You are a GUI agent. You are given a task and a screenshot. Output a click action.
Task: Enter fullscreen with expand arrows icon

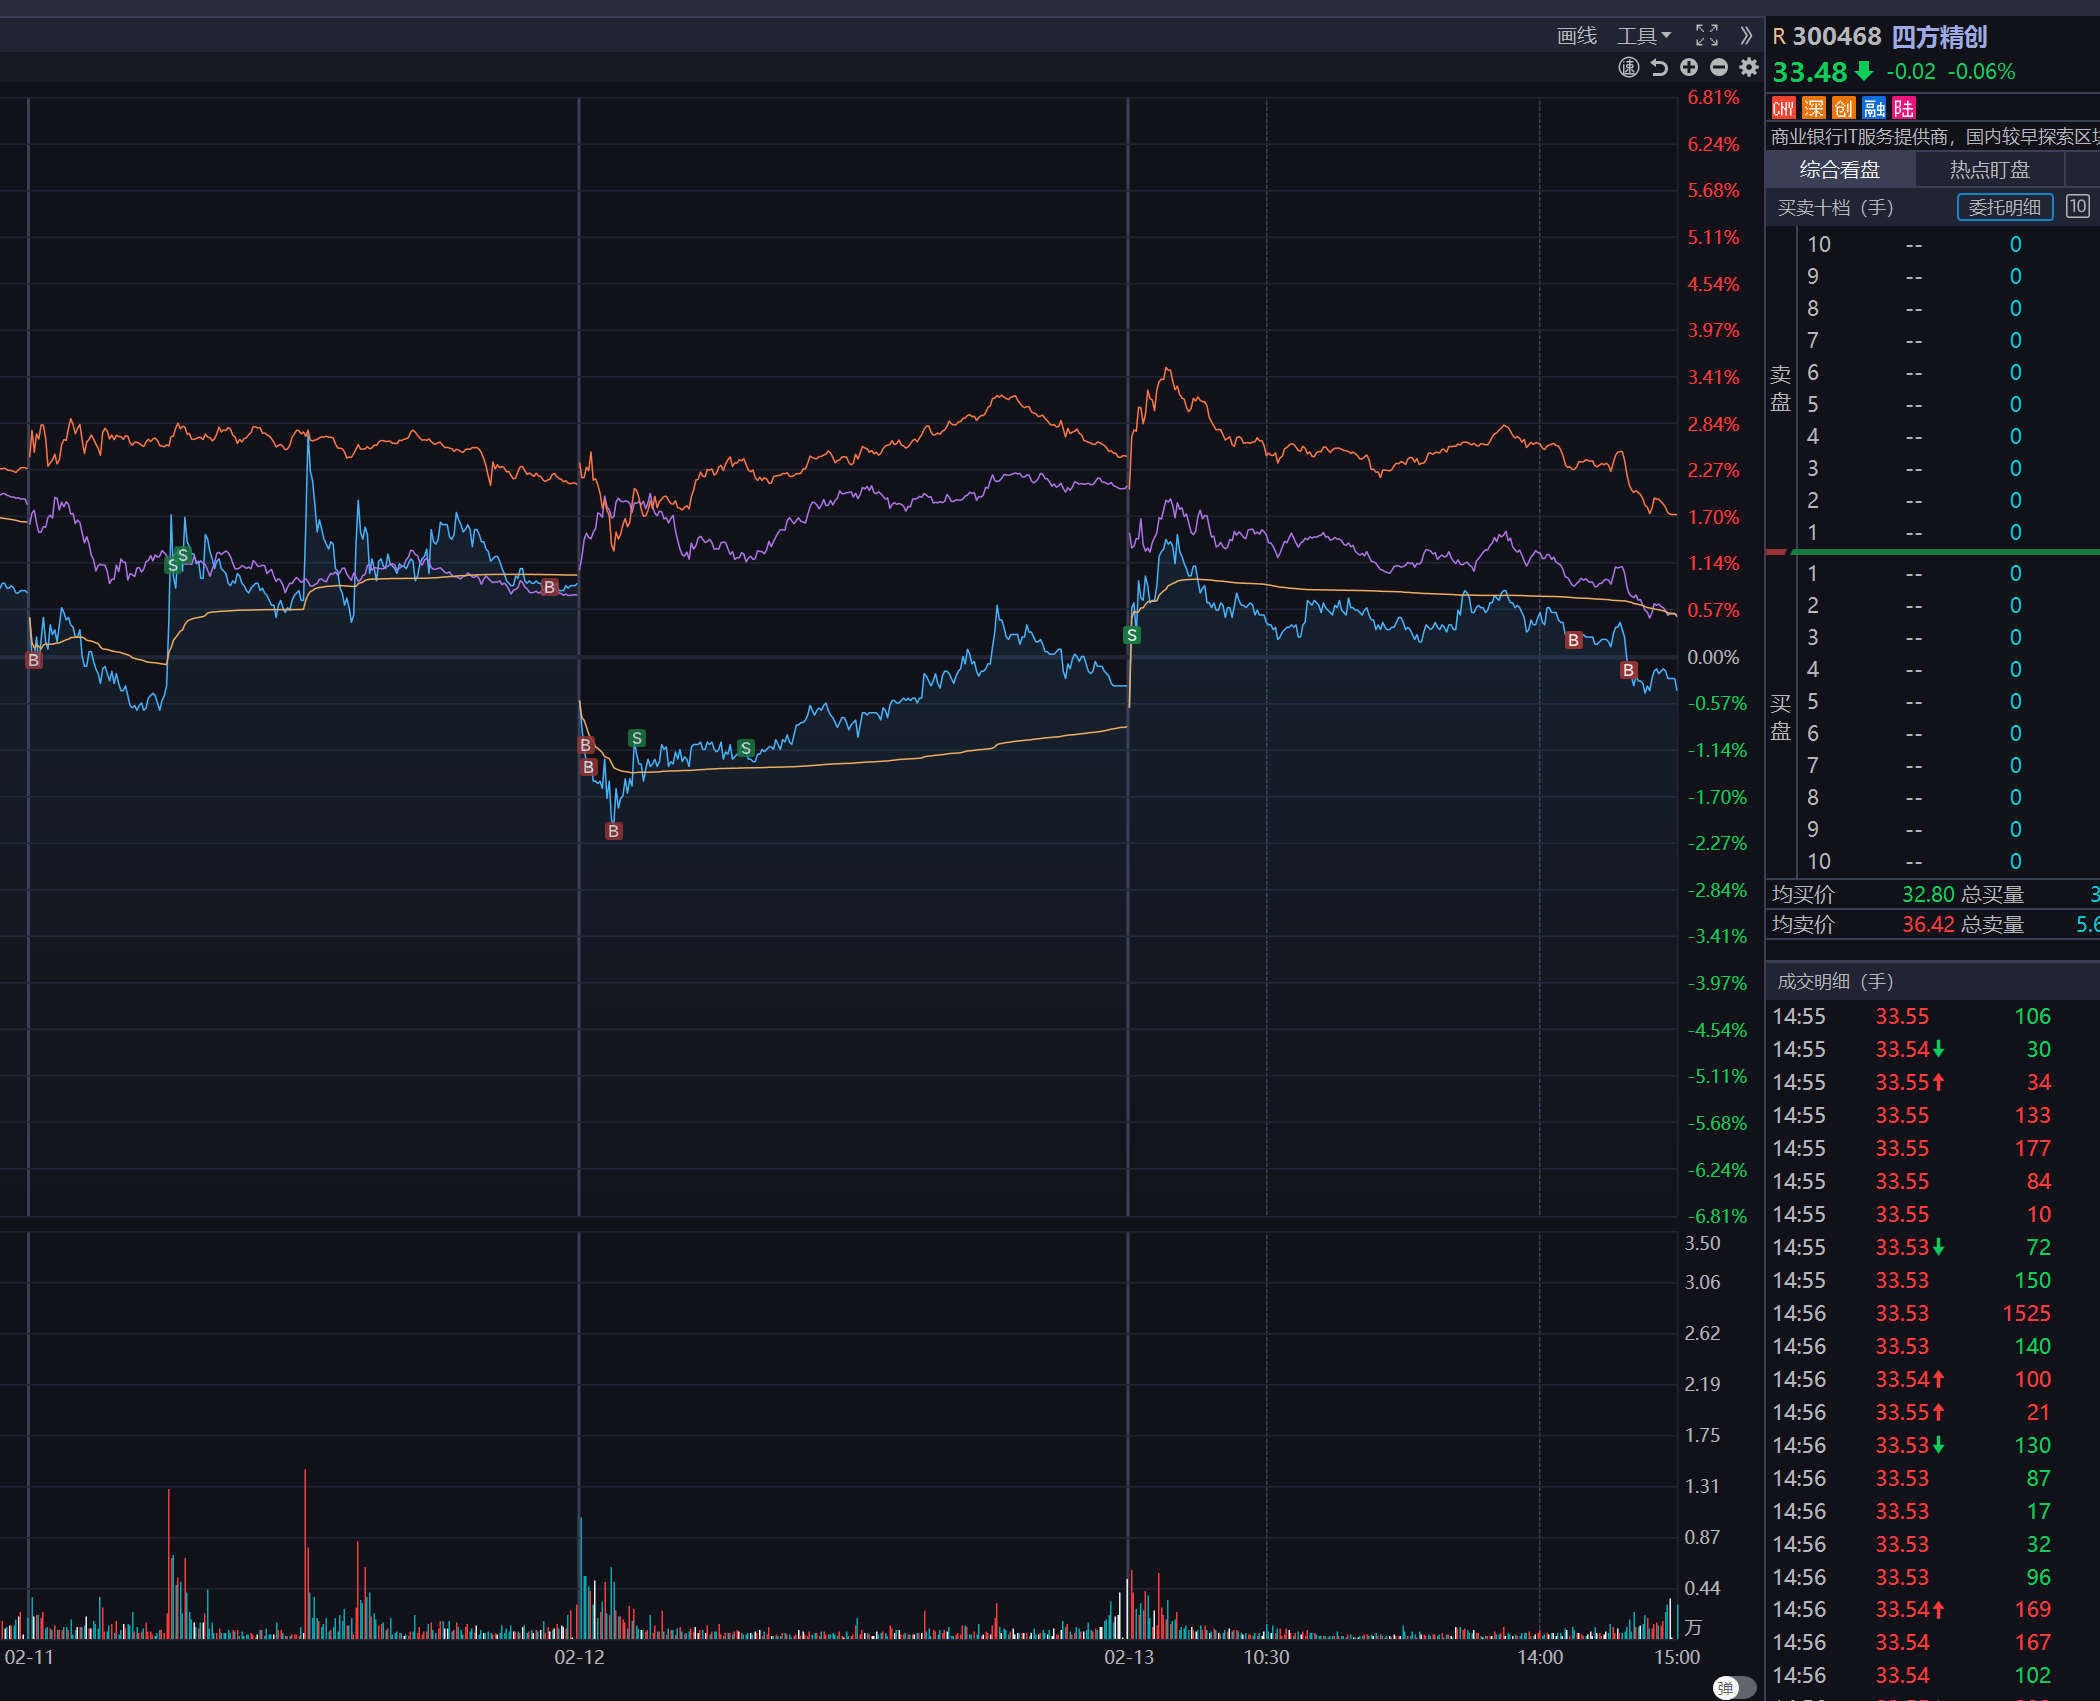coord(1707,36)
